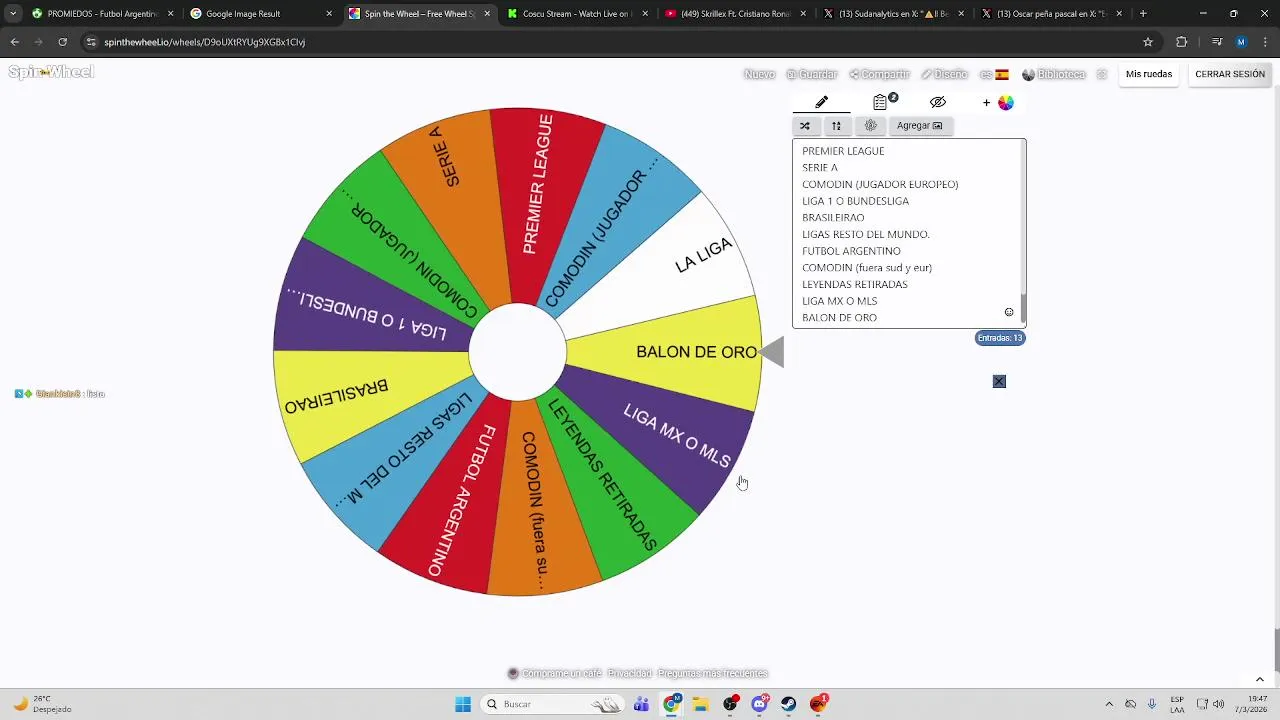This screenshot has width=1280, height=720.
Task: Click the wheel center hub to spin
Action: click(517, 352)
